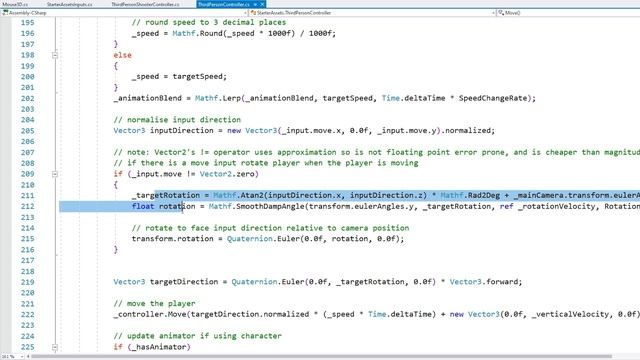Click the 'else' keyword on line 198
Viewport: 640px width, 360px height.
[x=122, y=55]
